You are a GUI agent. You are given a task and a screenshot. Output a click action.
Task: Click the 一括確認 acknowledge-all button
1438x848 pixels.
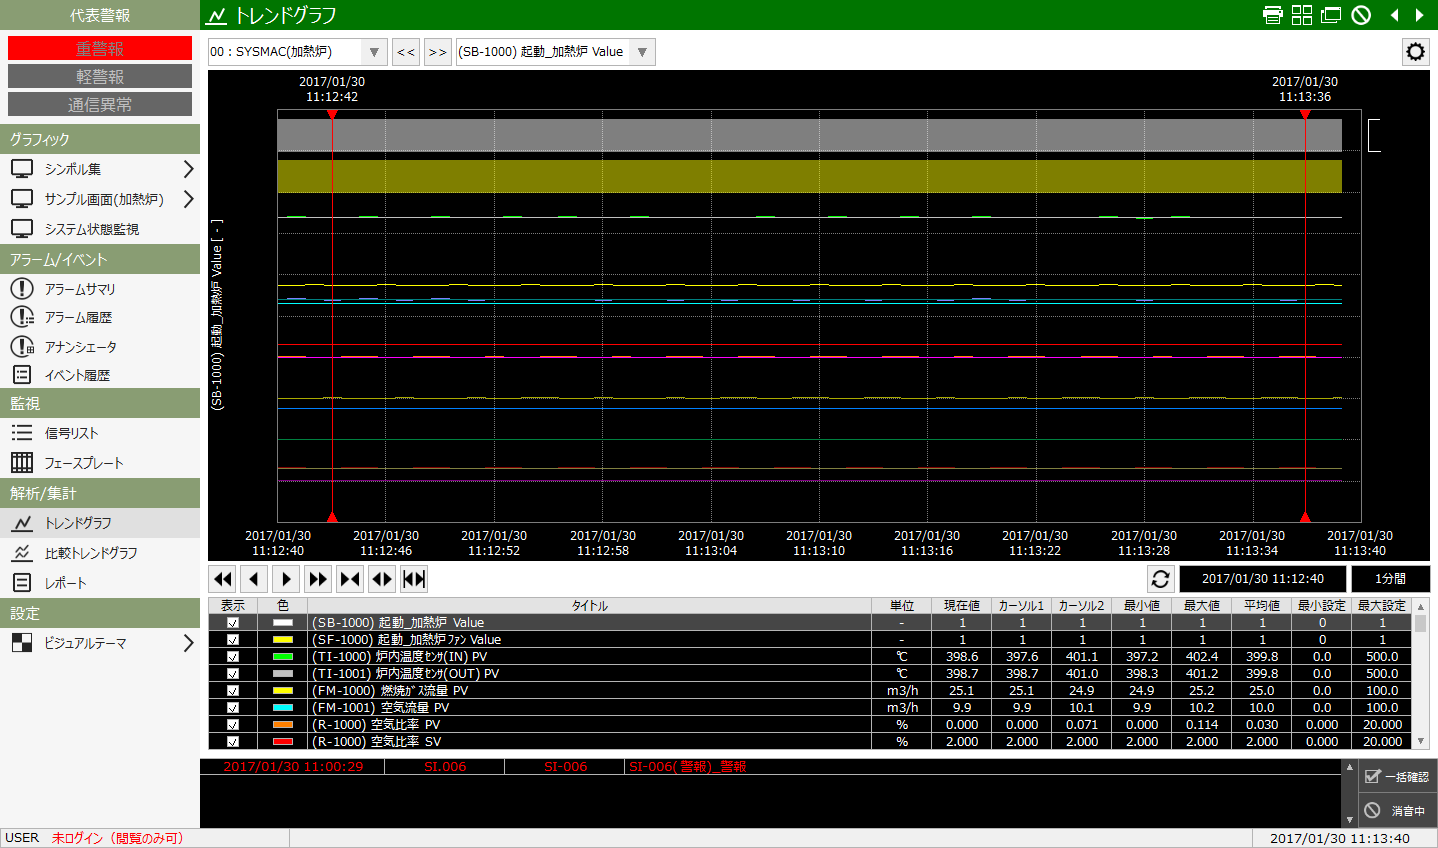1397,777
